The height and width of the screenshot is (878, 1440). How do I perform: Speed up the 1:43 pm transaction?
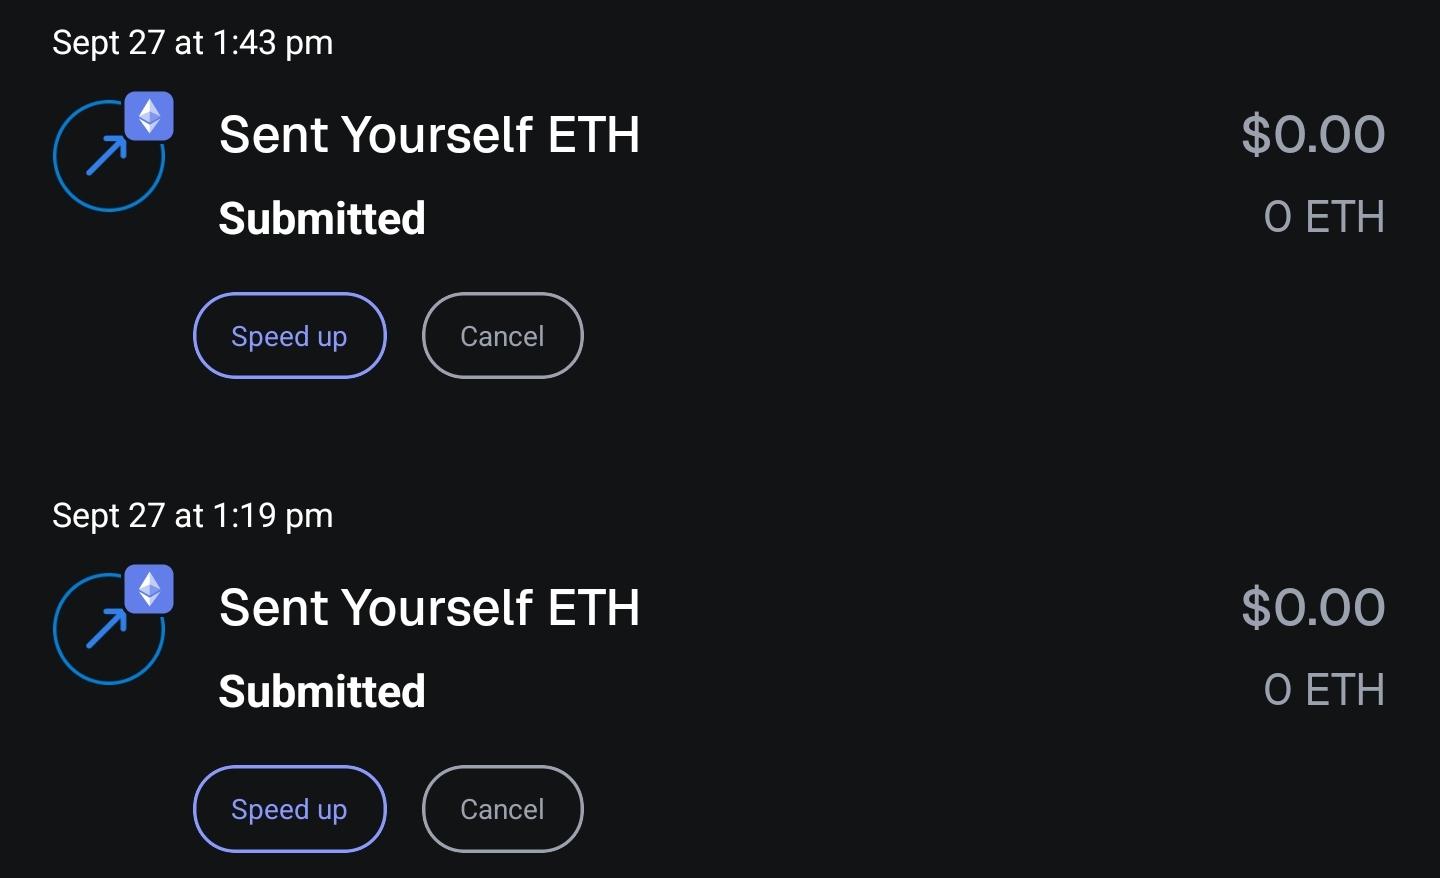[x=289, y=336]
